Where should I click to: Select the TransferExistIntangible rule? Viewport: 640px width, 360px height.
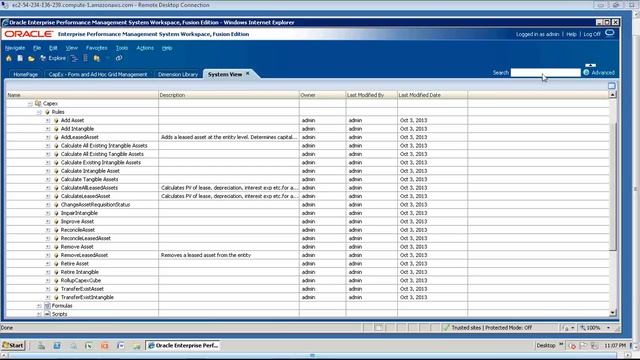point(87,298)
